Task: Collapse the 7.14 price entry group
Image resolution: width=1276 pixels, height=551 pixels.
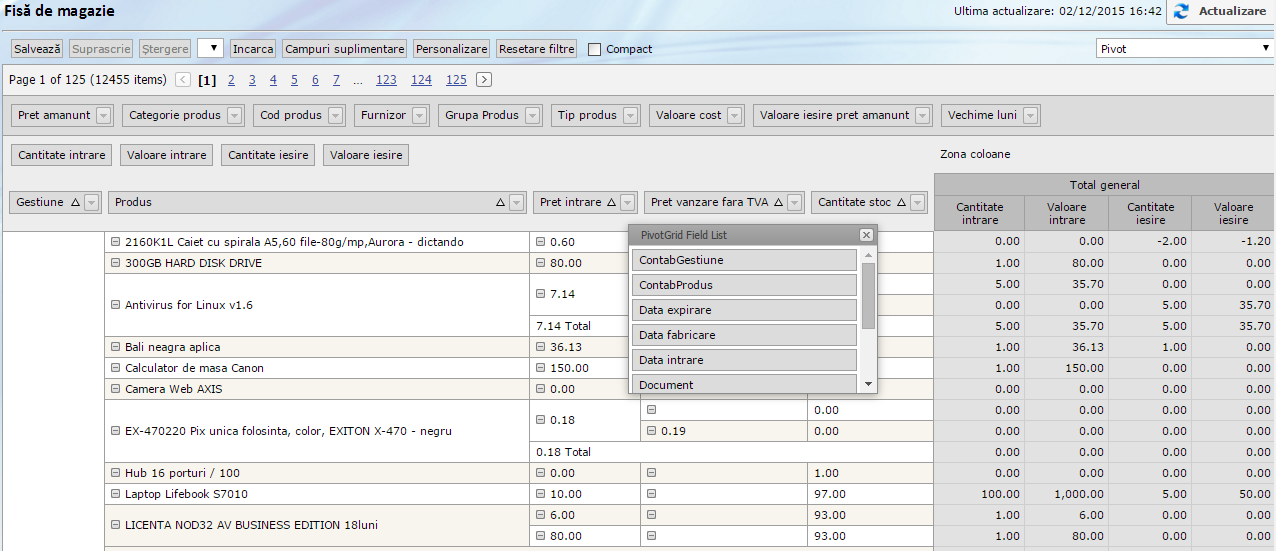Action: pyautogui.click(x=541, y=294)
